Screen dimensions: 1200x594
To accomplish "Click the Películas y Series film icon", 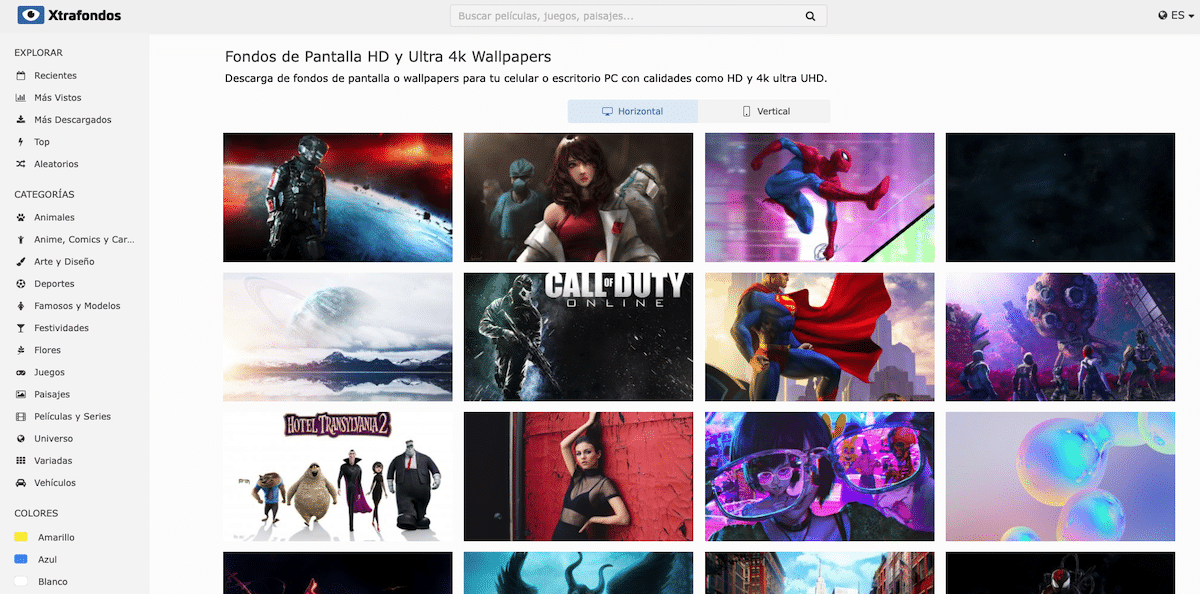I will [x=21, y=416].
